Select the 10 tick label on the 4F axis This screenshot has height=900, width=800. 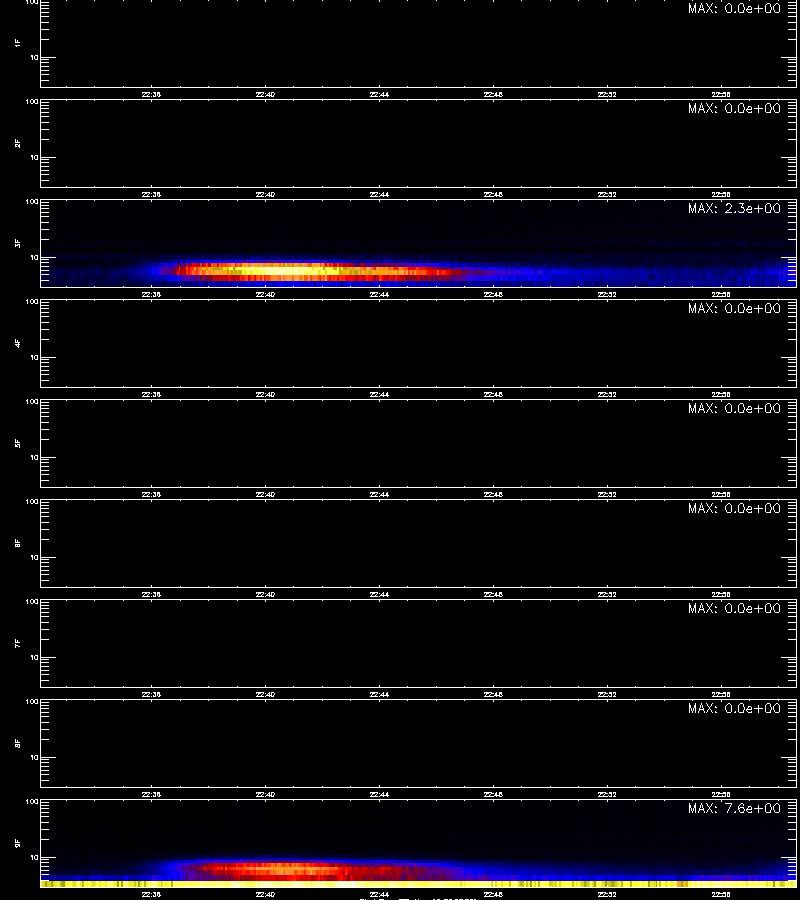point(34,358)
